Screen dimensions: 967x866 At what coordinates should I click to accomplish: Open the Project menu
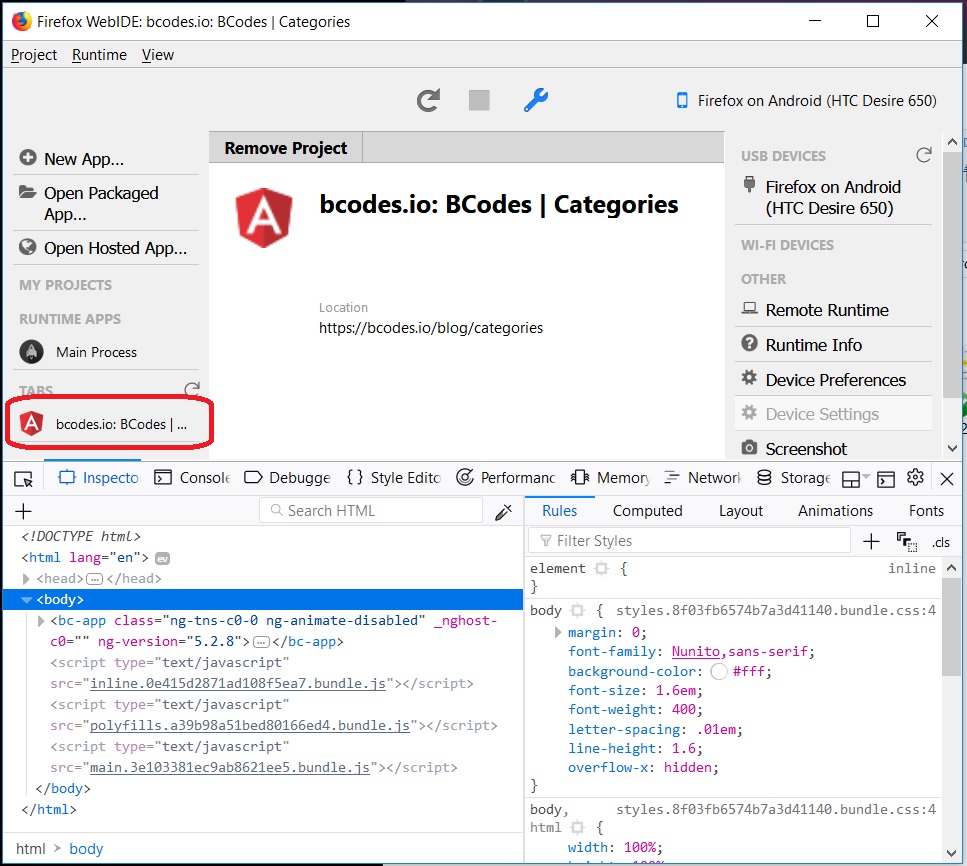33,55
